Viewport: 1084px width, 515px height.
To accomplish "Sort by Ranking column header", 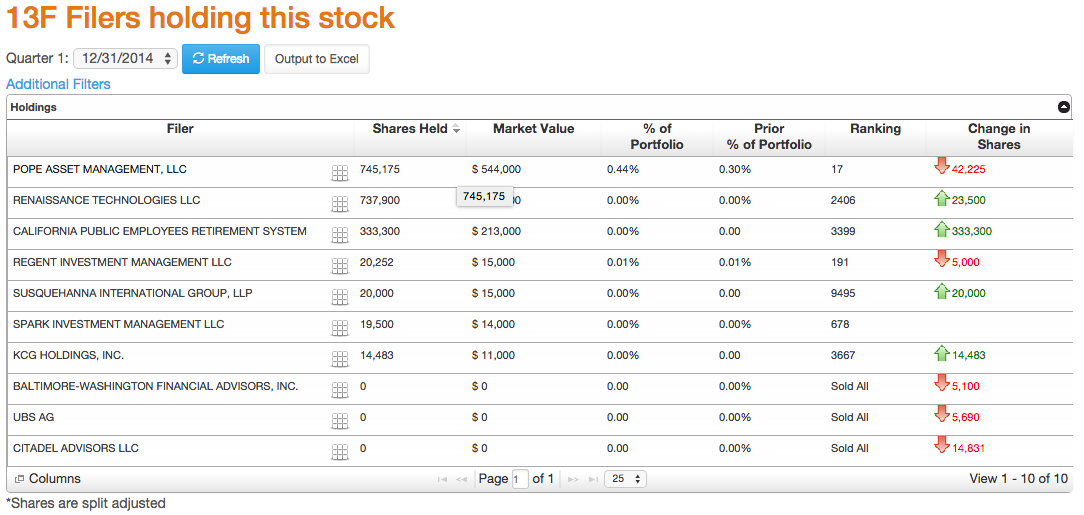I will coord(875,129).
